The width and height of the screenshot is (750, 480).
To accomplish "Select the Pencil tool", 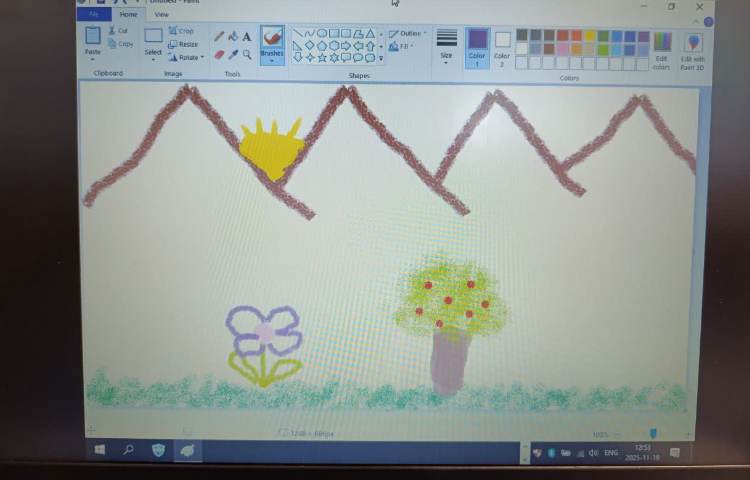I will (219, 37).
